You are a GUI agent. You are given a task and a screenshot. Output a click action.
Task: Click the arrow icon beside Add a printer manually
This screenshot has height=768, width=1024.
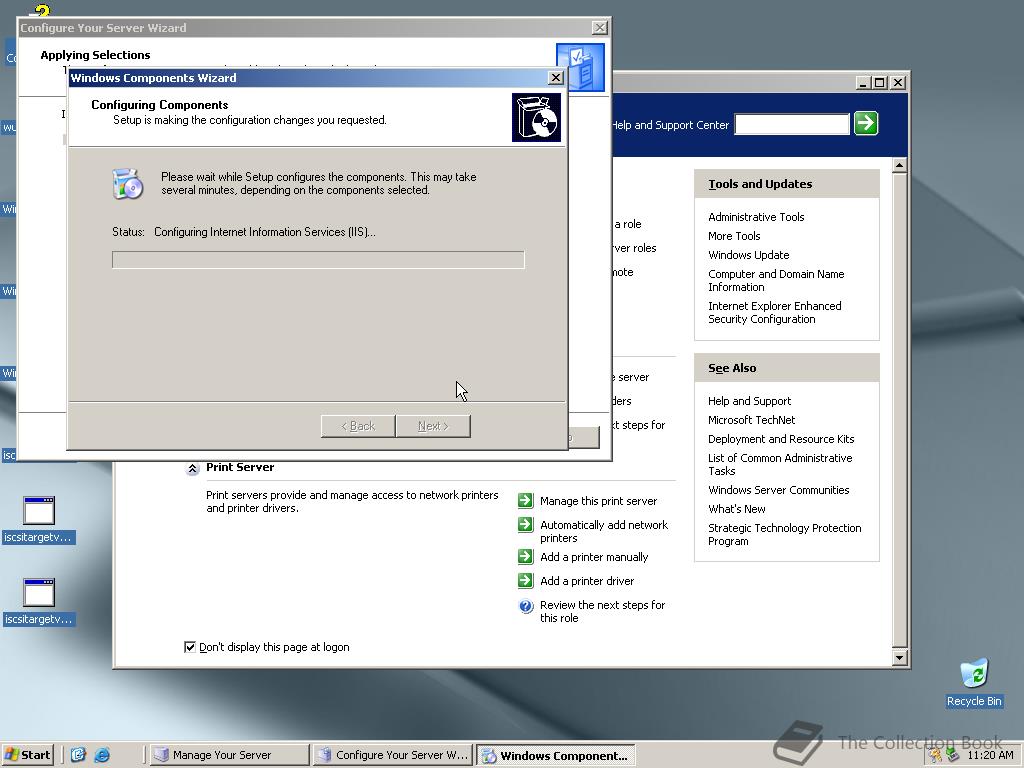pyautogui.click(x=526, y=557)
